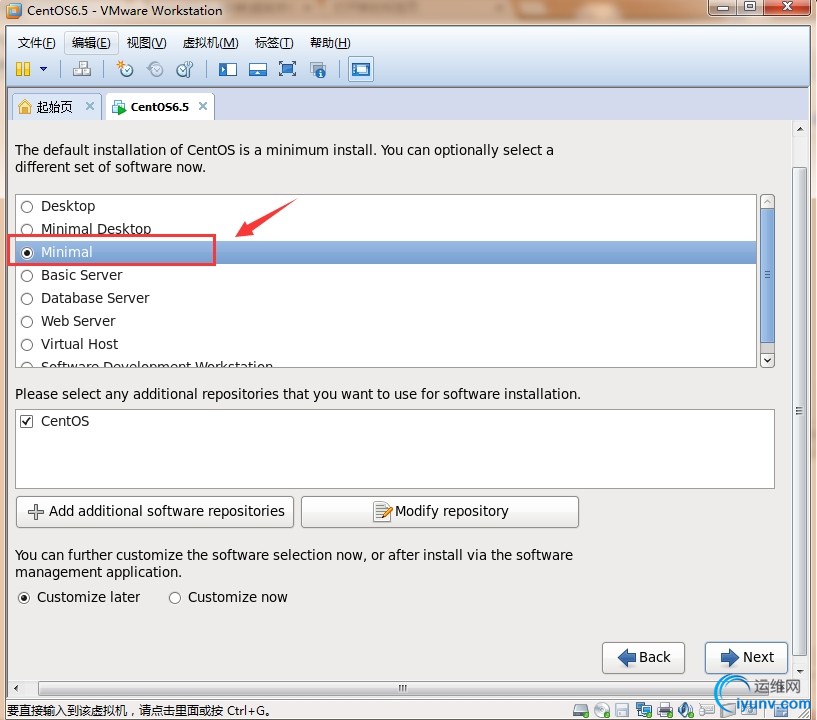Click software list scrollbar up arrow
Image resolution: width=817 pixels, height=720 pixels.
pos(767,202)
